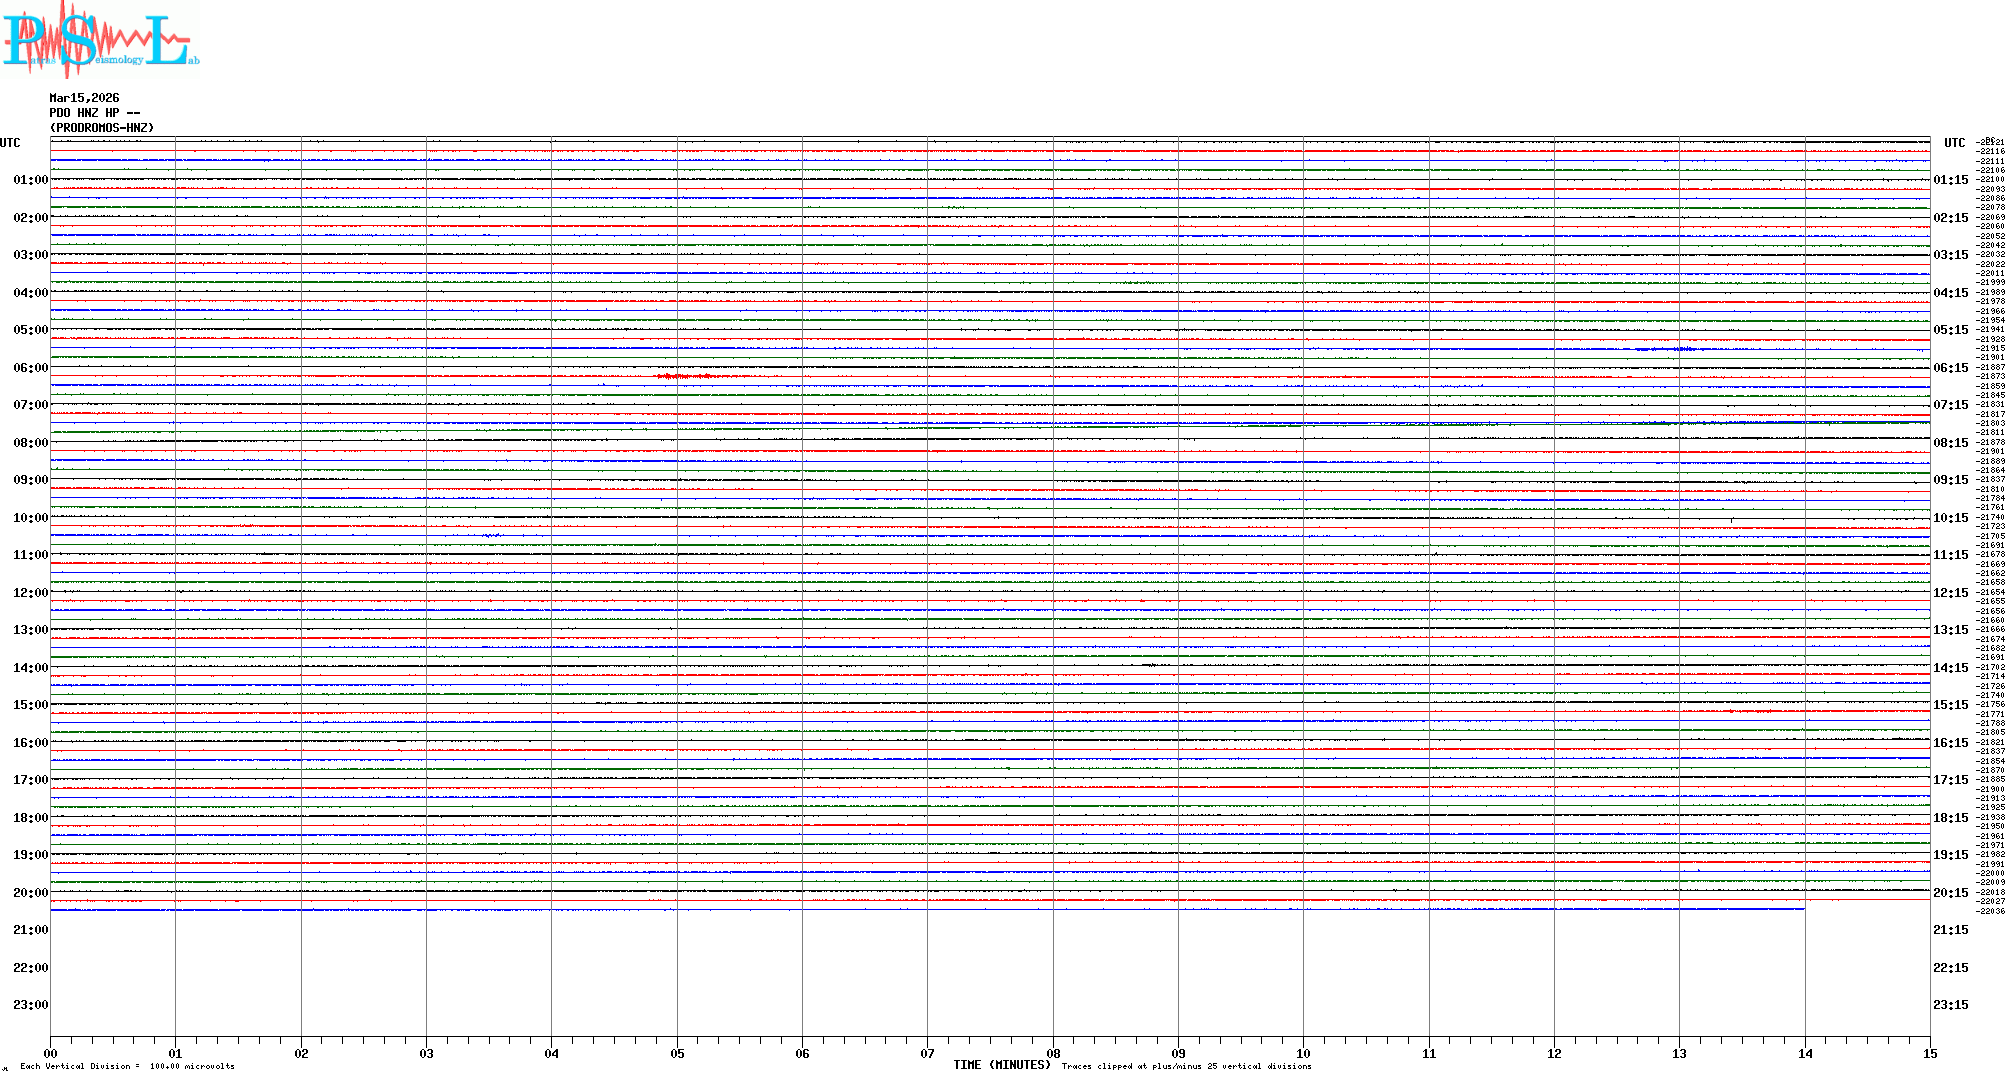Click the end of the last blue trace
Viewport: 2010px width, 1080px height.
[x=1803, y=909]
